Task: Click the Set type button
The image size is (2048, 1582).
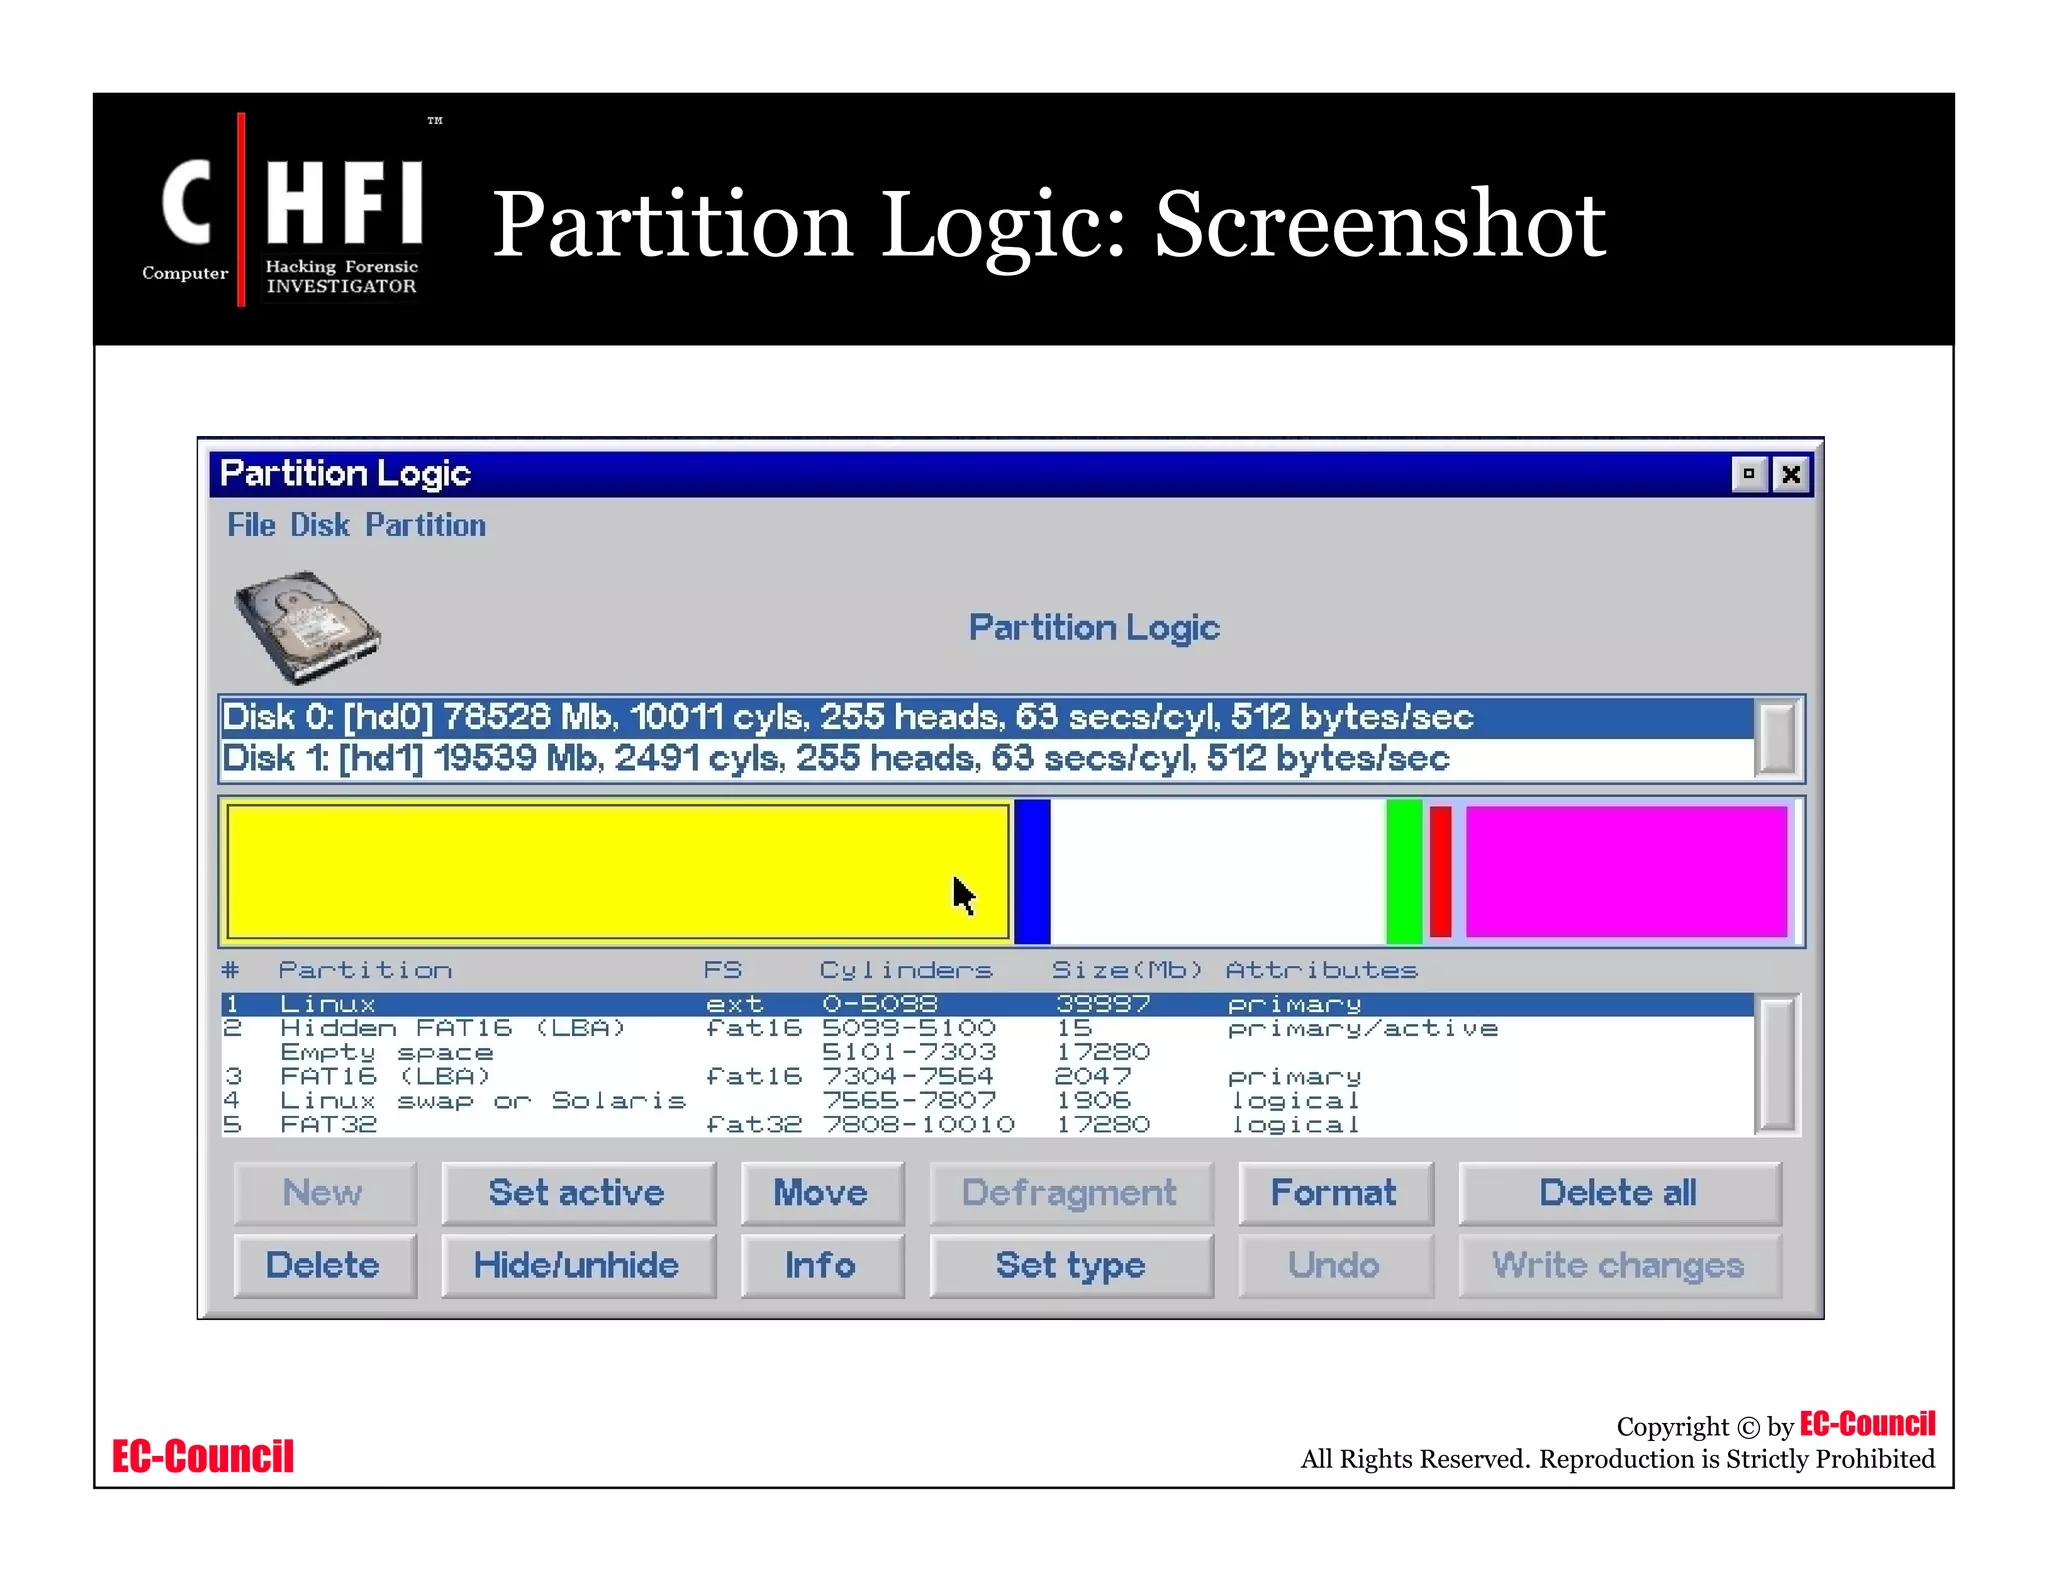Action: point(1070,1266)
